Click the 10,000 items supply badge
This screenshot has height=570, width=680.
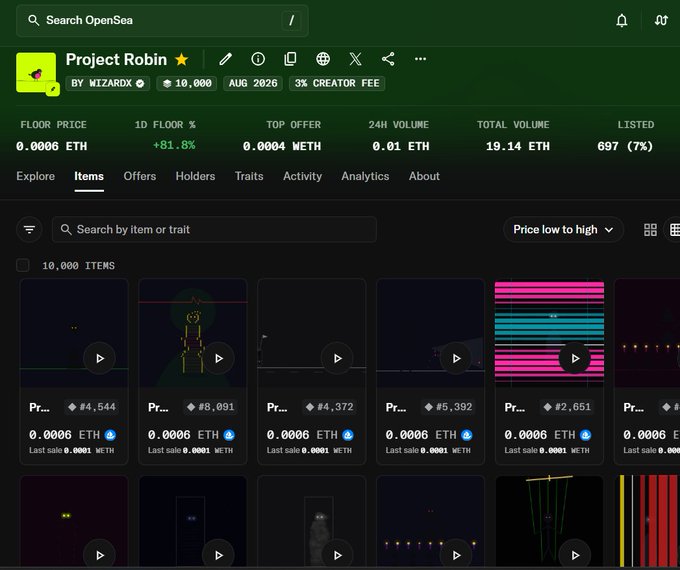pyautogui.click(x=187, y=83)
